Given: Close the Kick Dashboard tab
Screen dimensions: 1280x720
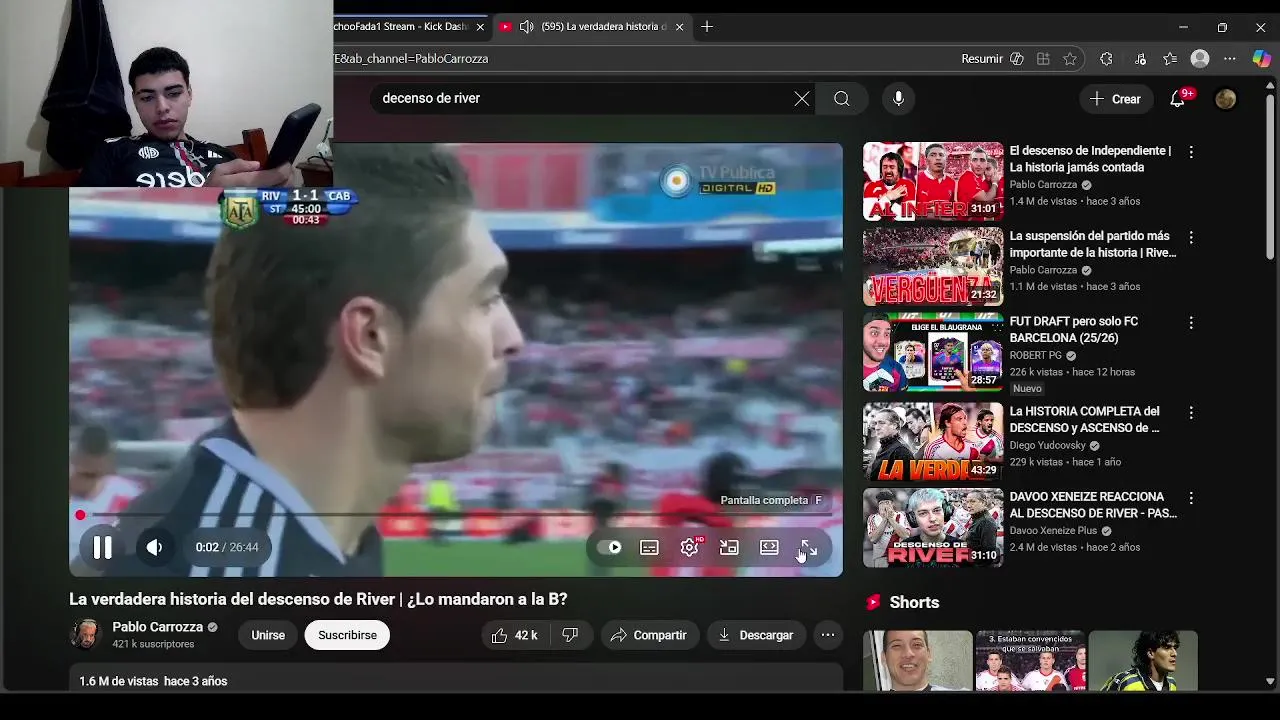Looking at the screenshot, I should [x=480, y=27].
